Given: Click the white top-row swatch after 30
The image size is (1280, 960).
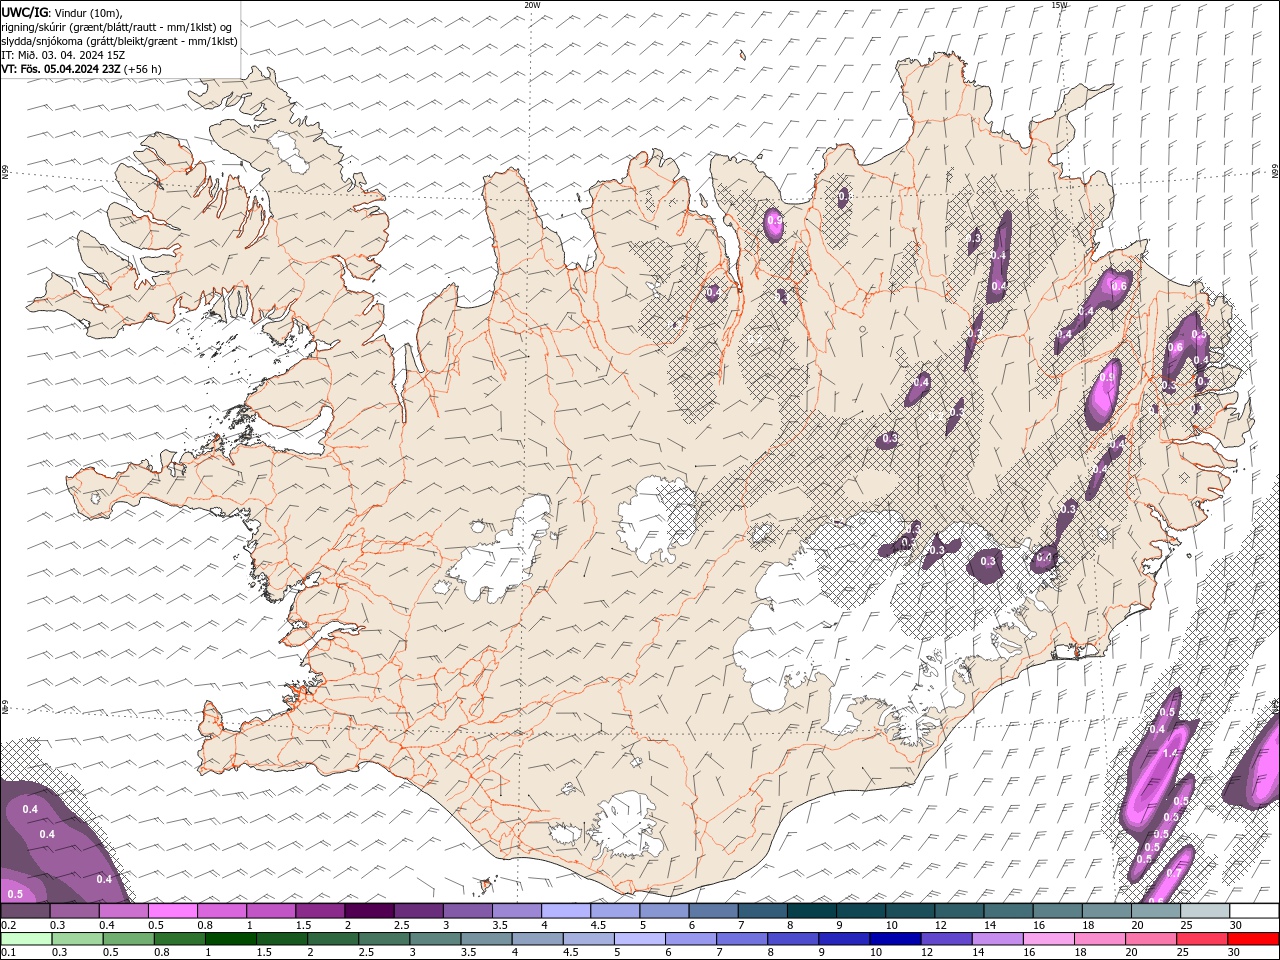Looking at the screenshot, I should coord(1254,911).
